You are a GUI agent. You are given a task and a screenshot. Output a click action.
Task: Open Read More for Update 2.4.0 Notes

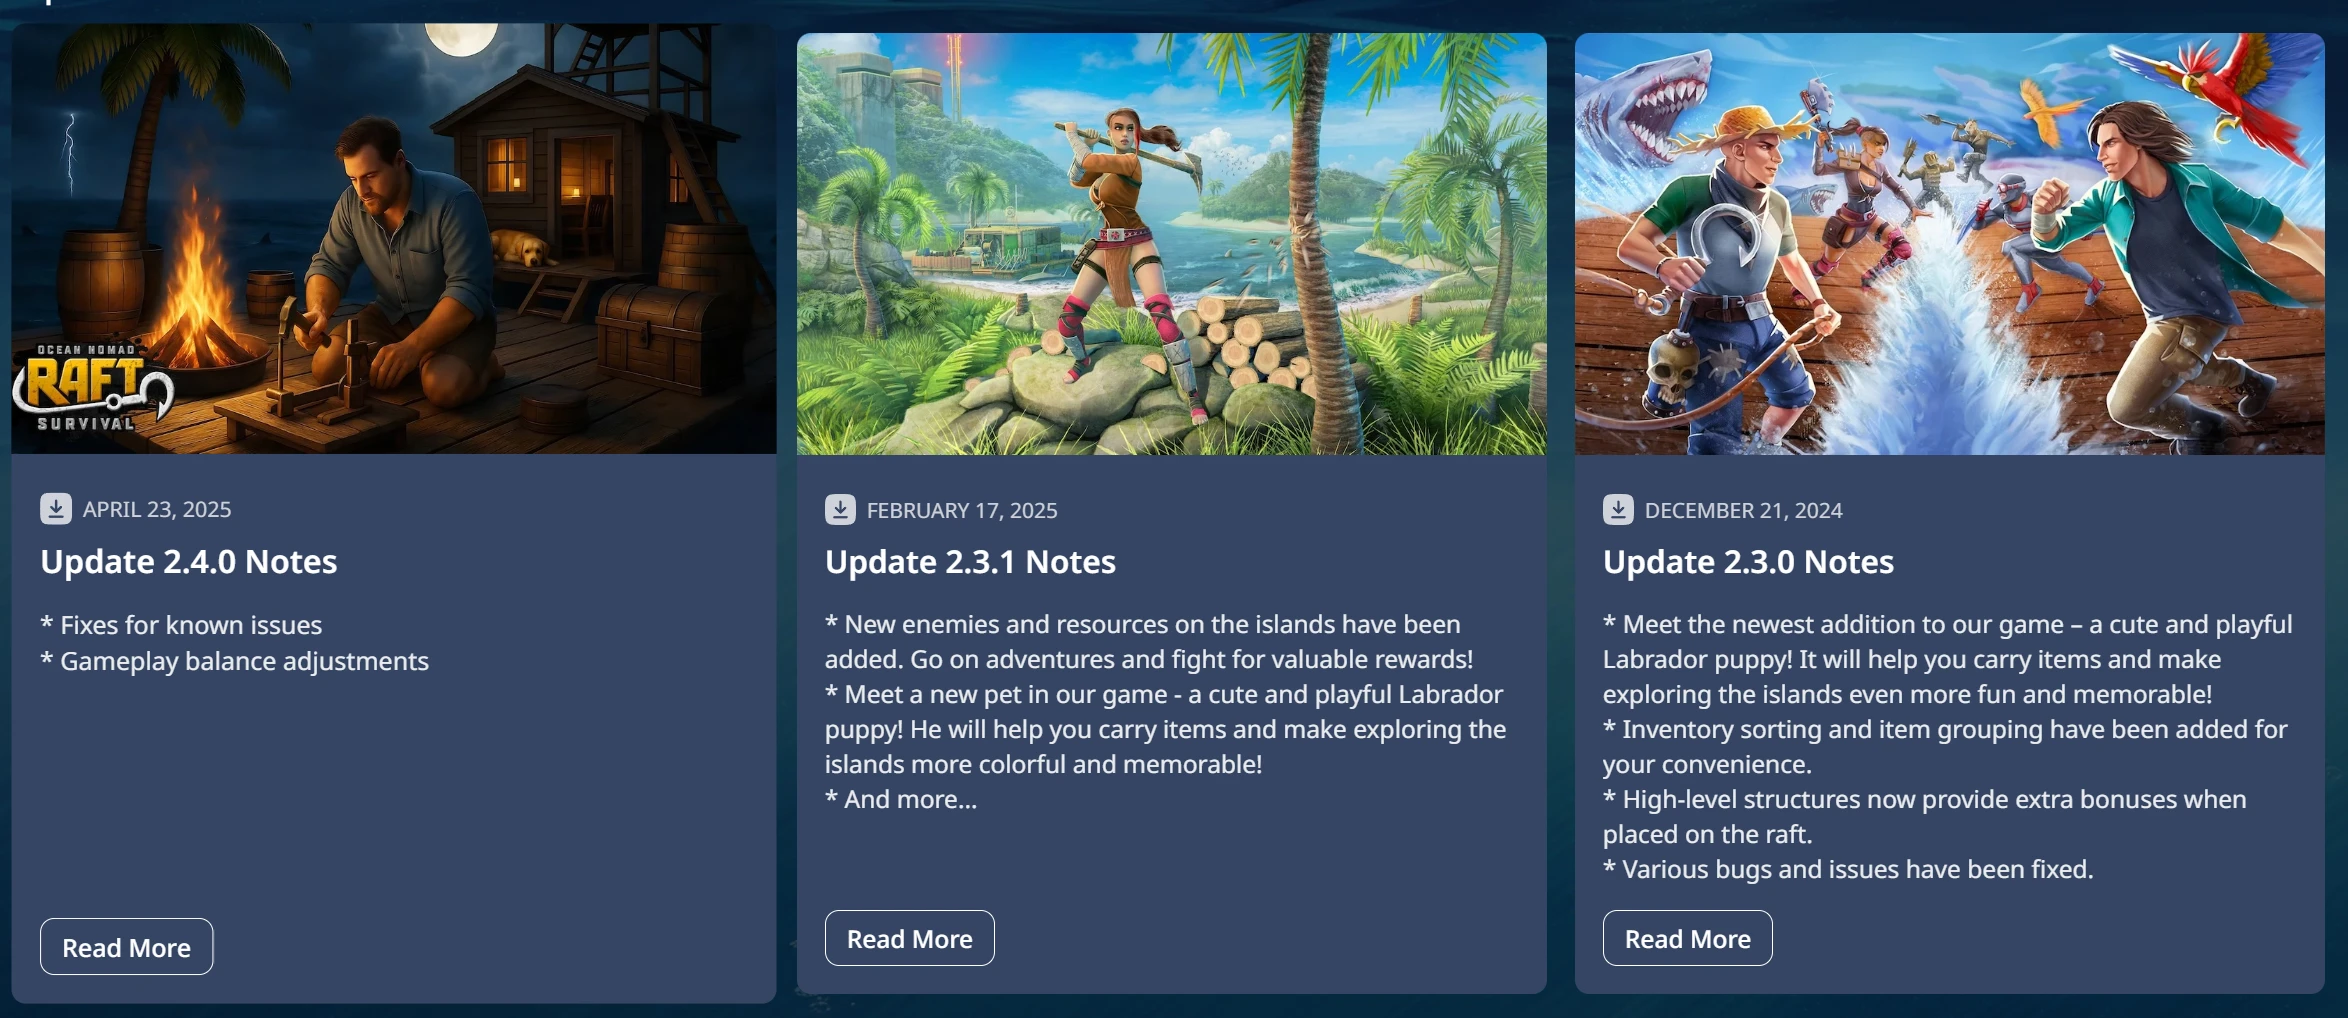pos(127,947)
